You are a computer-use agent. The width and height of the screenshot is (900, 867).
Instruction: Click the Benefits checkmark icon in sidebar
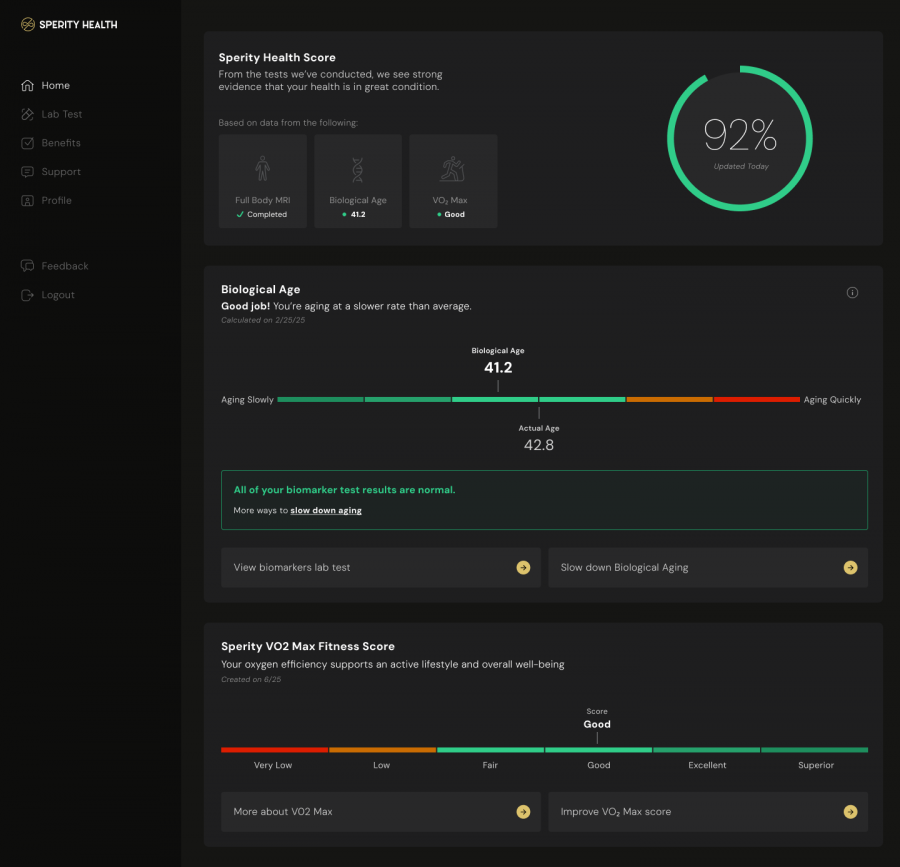tap(27, 143)
